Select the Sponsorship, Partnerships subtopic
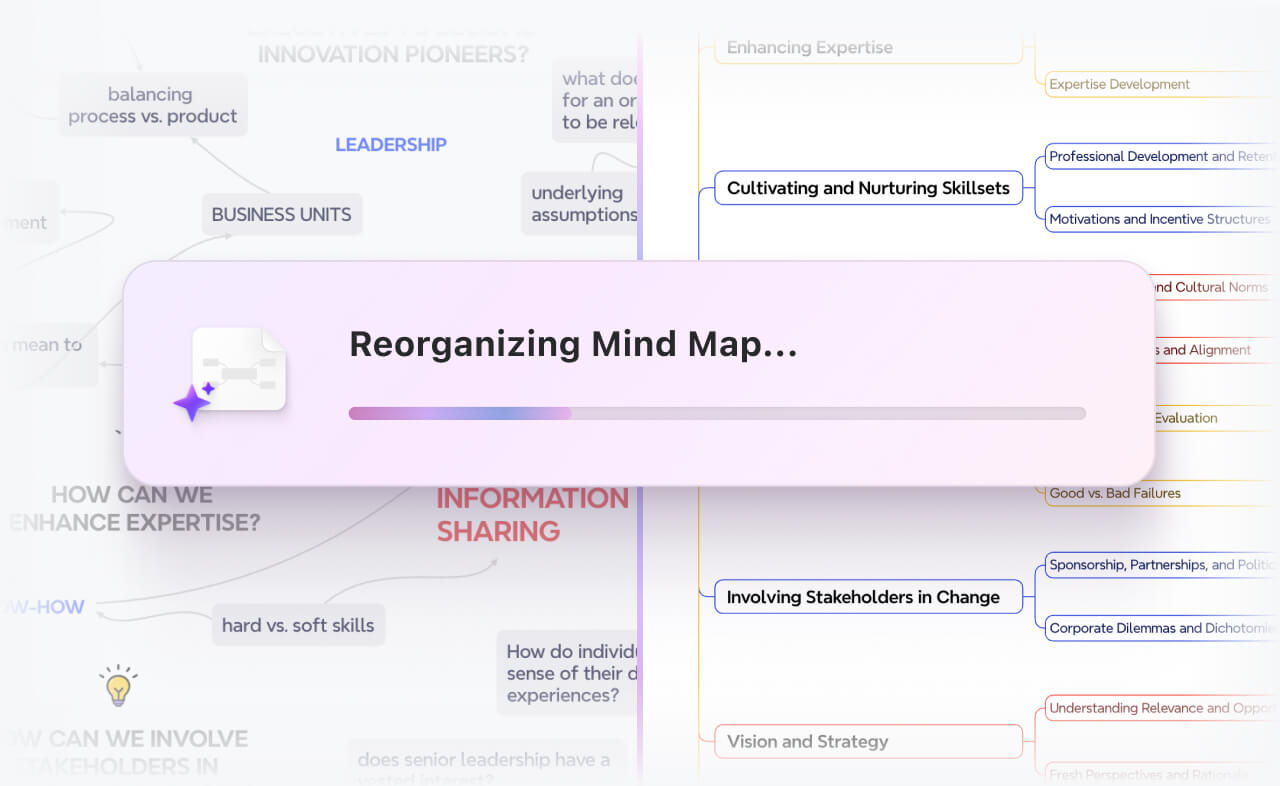Screen dimensions: 1280x786 click(1160, 565)
